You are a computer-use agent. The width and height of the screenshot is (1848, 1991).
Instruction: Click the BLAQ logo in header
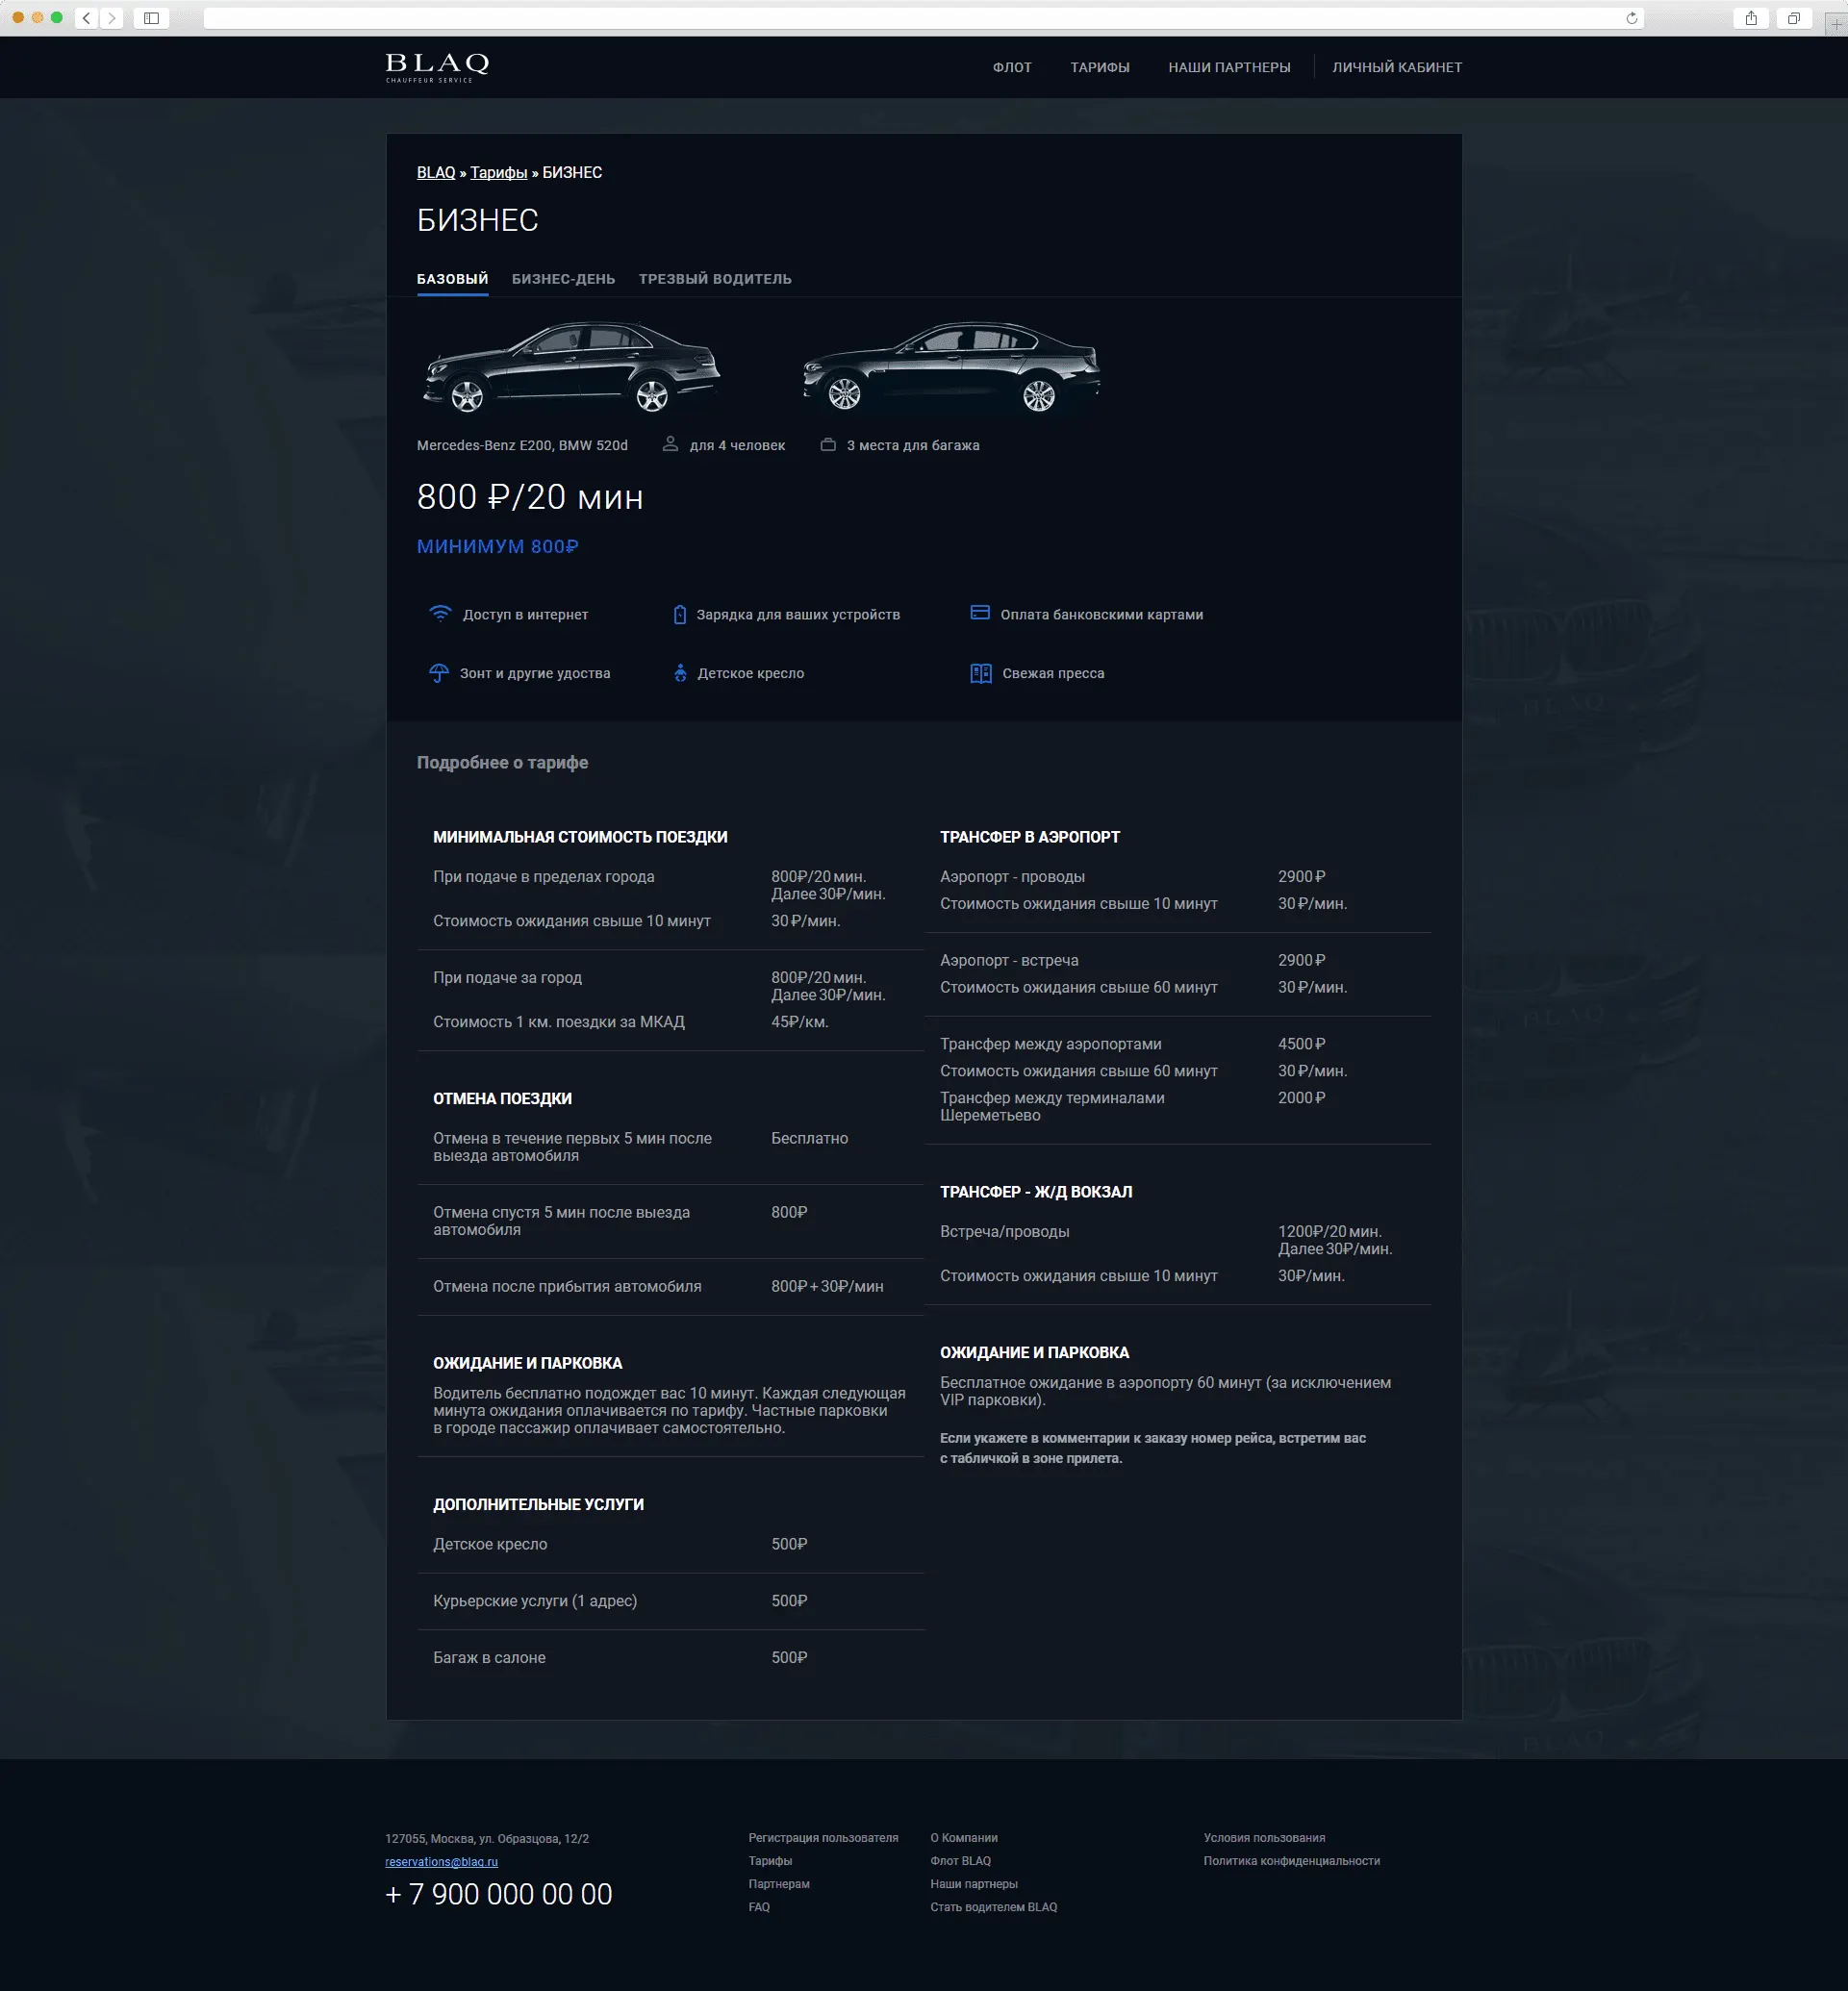tap(437, 66)
